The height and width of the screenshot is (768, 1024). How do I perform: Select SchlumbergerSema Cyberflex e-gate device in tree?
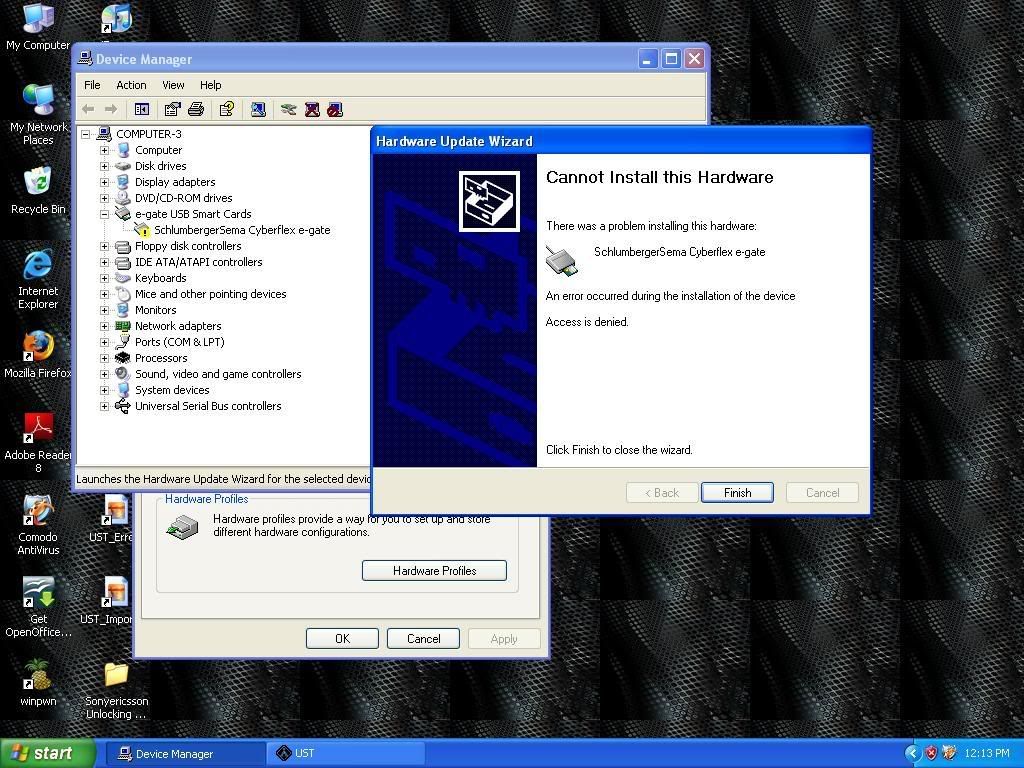click(242, 230)
